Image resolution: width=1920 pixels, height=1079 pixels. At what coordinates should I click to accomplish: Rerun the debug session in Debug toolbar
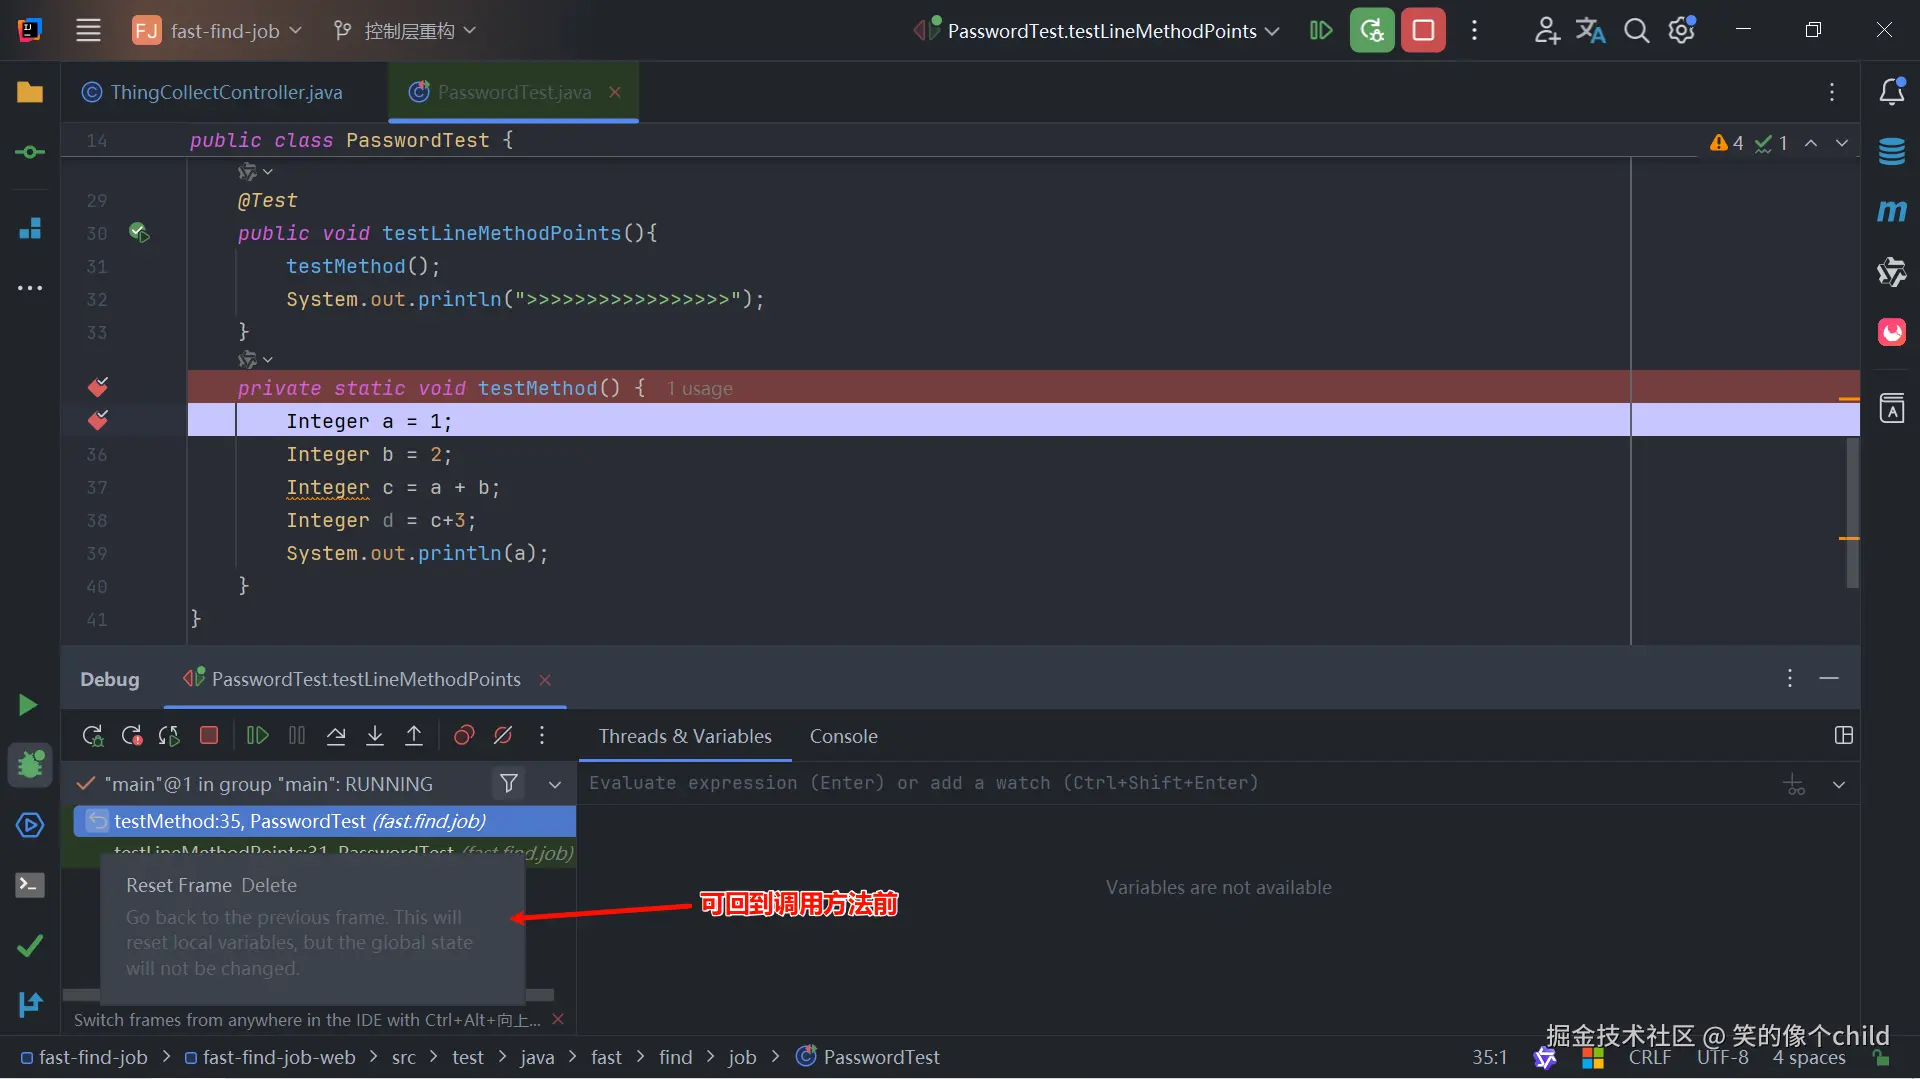tap(93, 736)
